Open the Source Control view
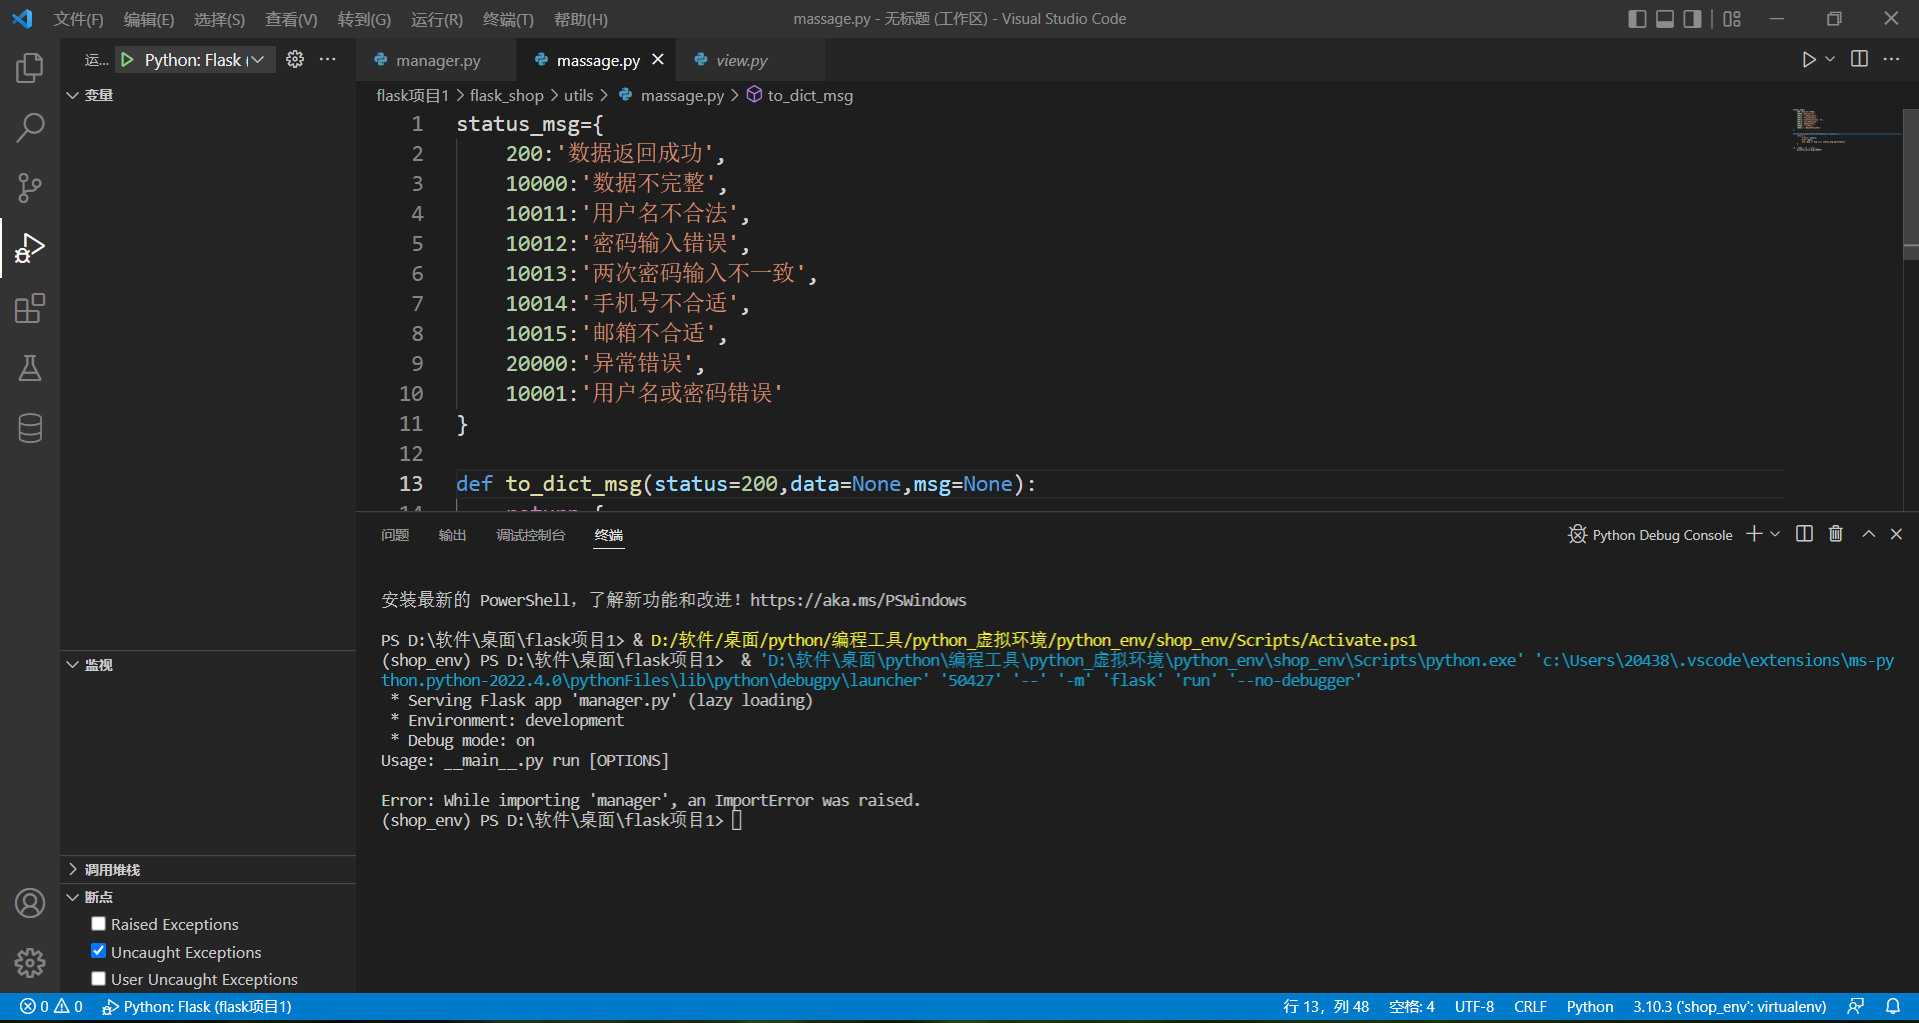 click(30, 188)
